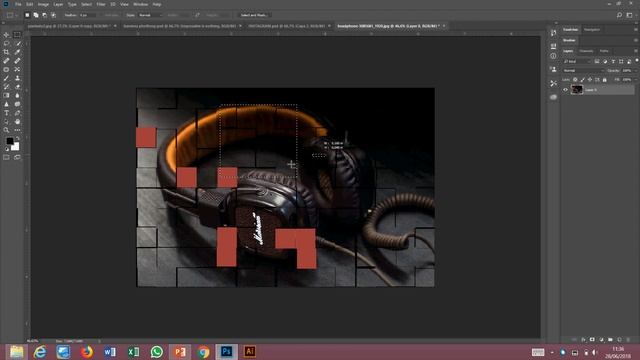Select the Crop tool
The width and height of the screenshot is (640, 360).
6,52
